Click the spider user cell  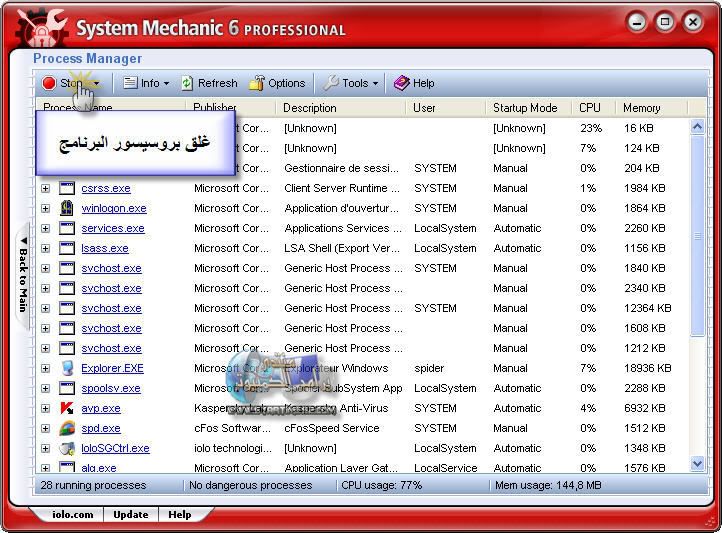click(429, 369)
